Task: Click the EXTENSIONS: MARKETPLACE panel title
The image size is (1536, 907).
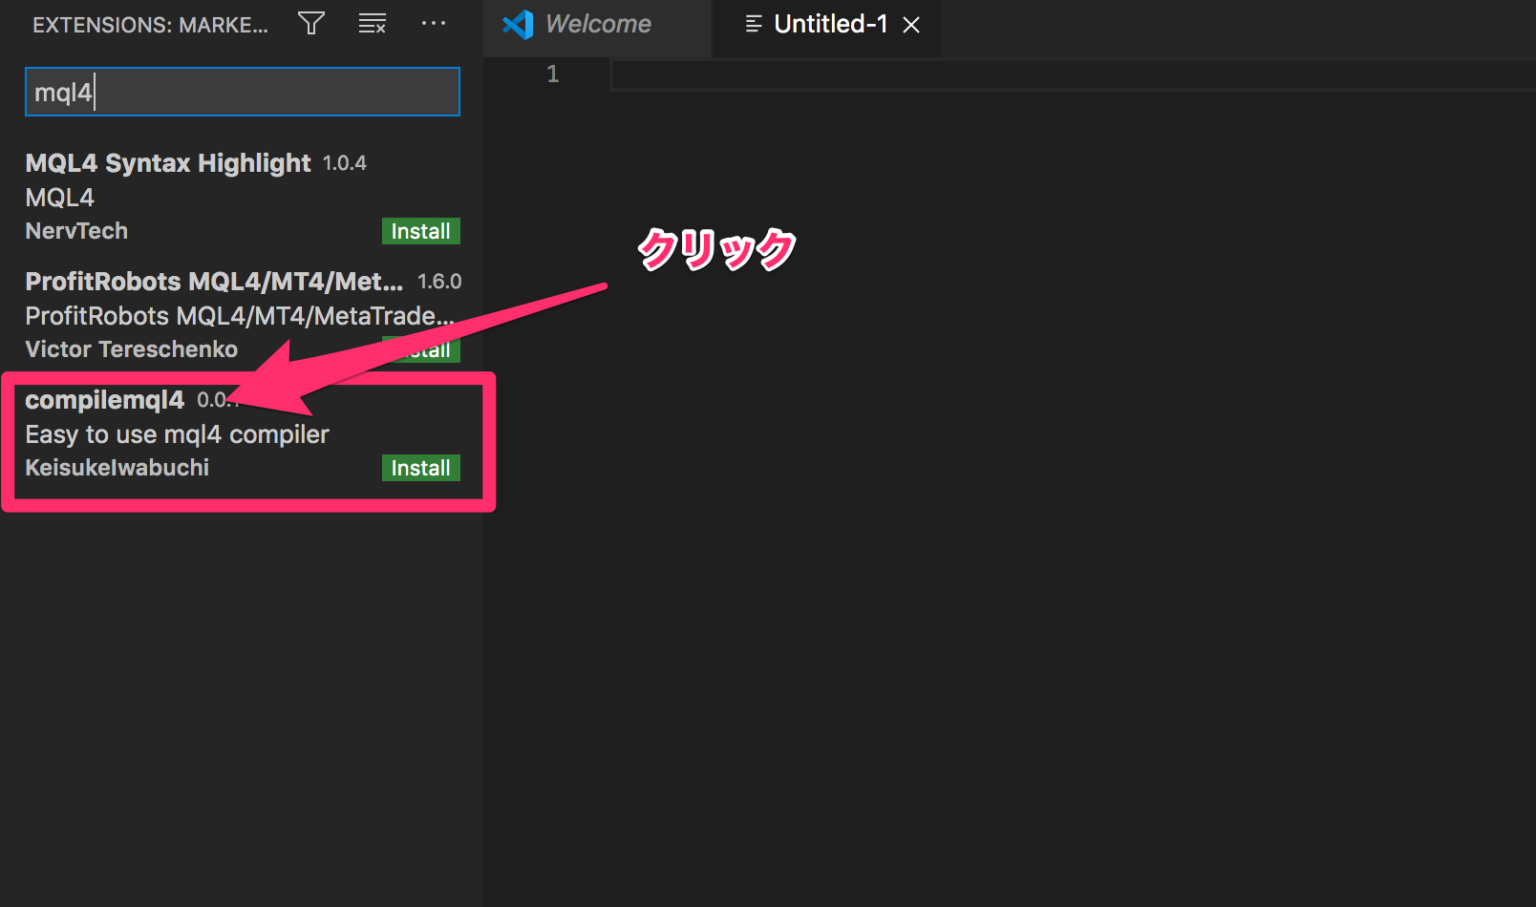Action: (x=150, y=25)
